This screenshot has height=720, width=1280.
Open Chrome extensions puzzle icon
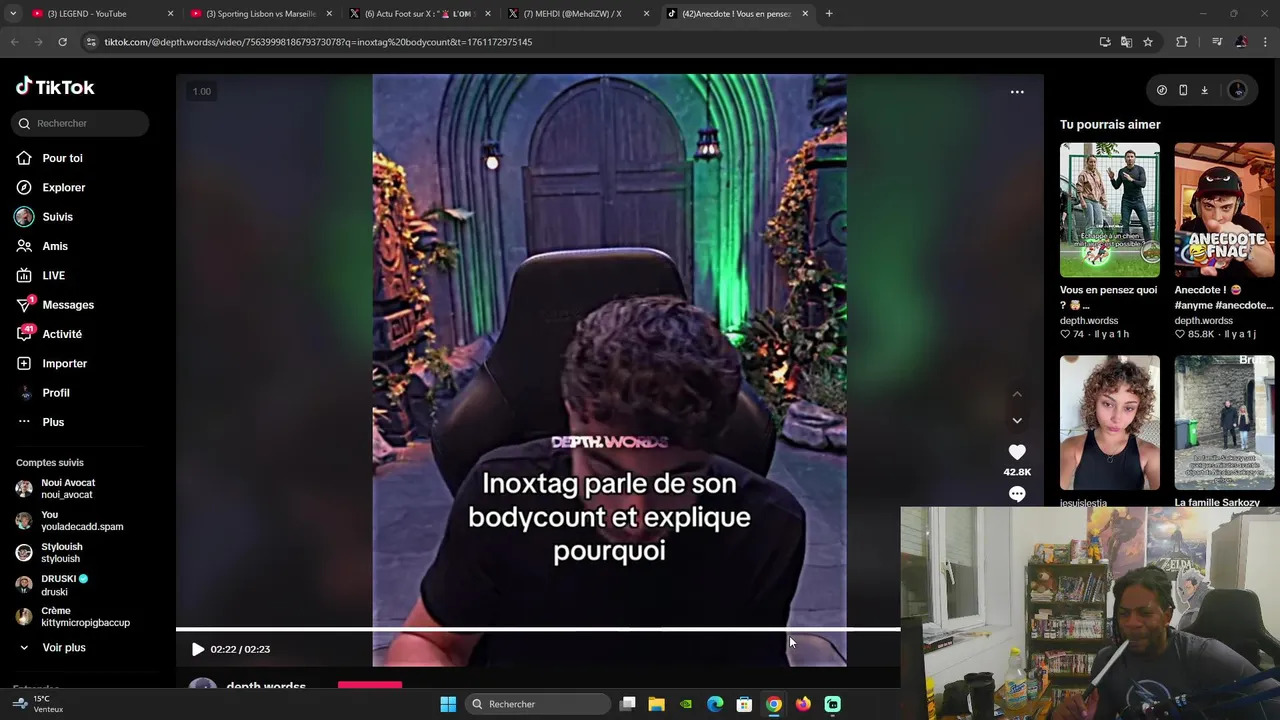(1182, 42)
